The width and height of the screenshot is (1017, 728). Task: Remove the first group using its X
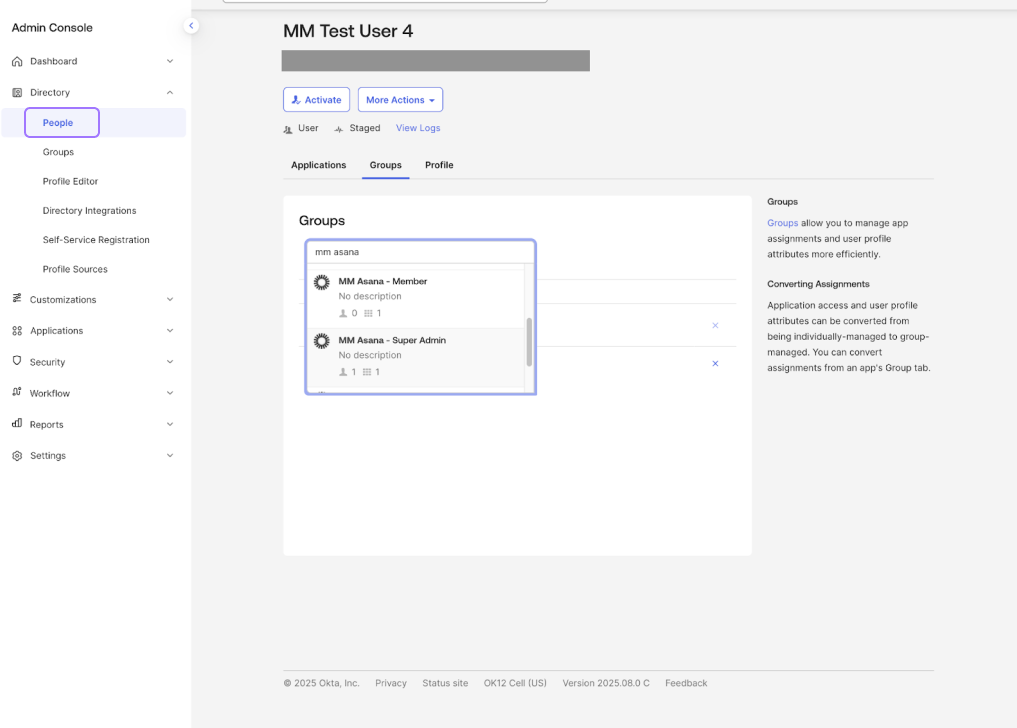click(x=715, y=325)
